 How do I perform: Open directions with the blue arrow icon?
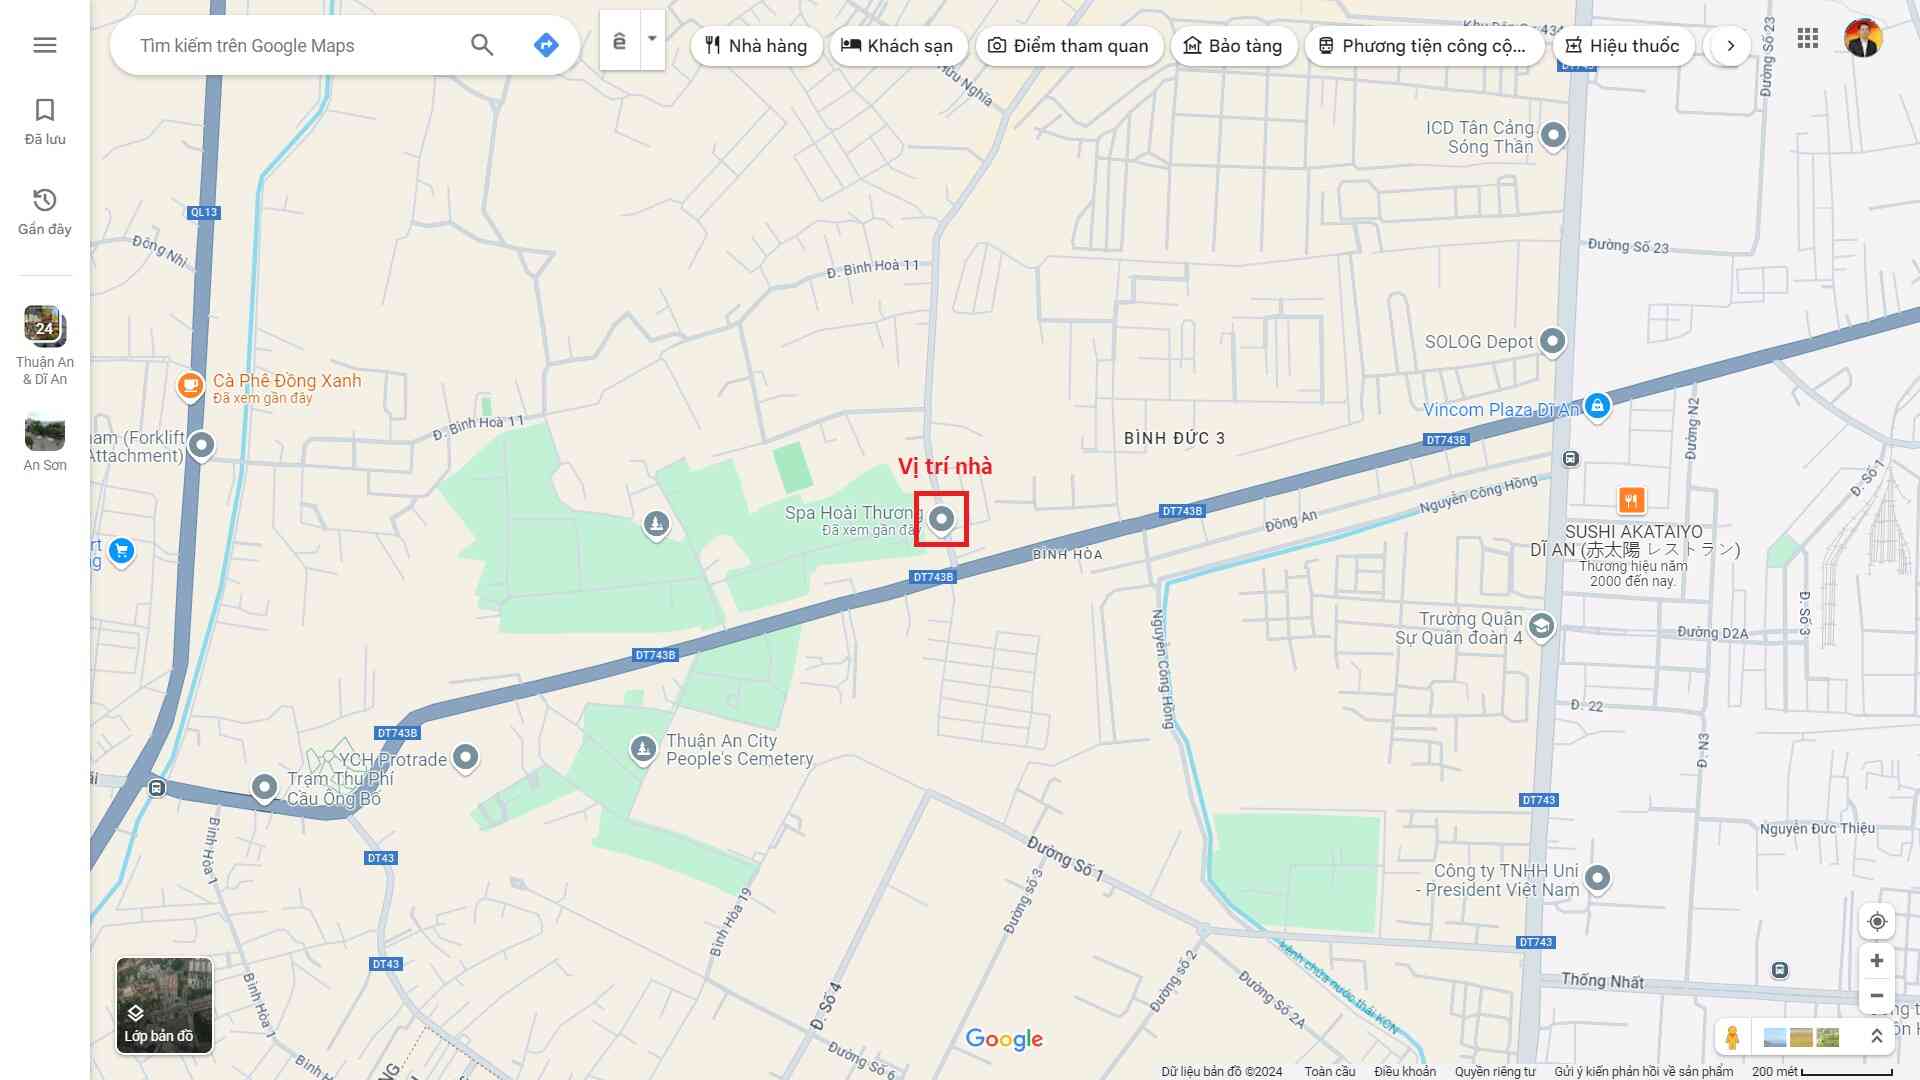pyautogui.click(x=546, y=45)
